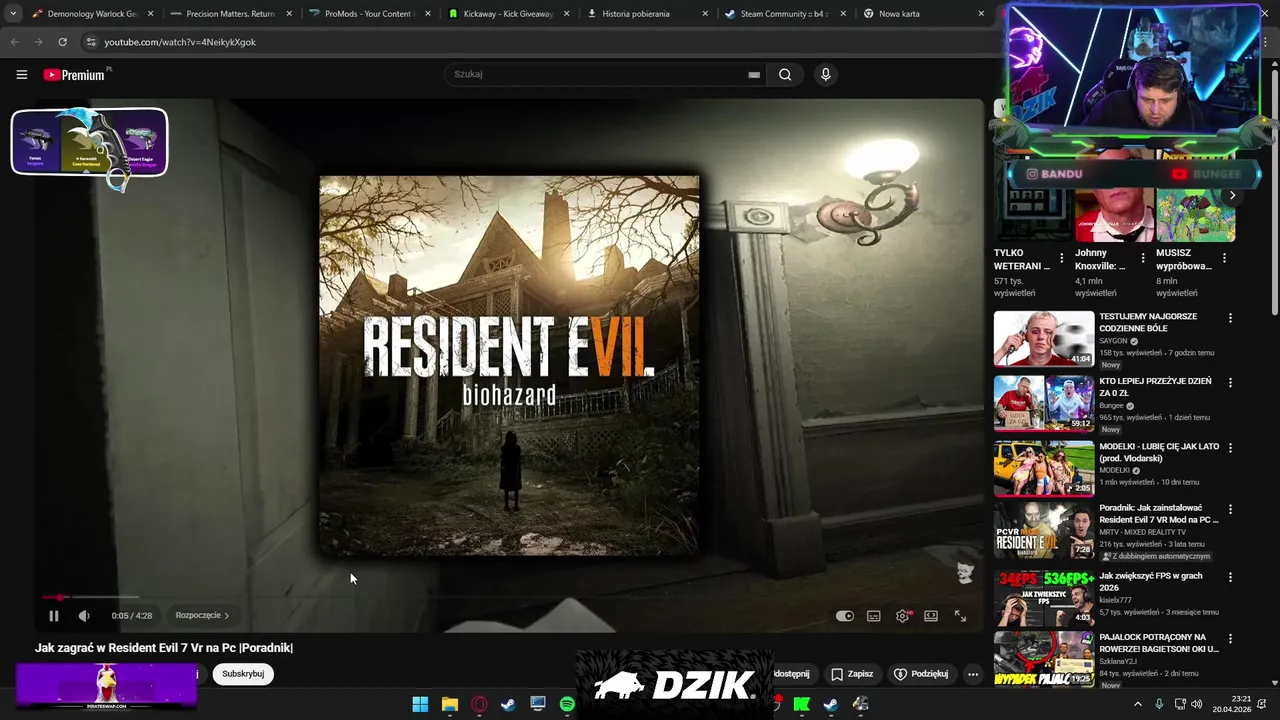Open the Rozpoczęcie chapter selector
The image size is (1280, 720).
pyautogui.click(x=202, y=616)
